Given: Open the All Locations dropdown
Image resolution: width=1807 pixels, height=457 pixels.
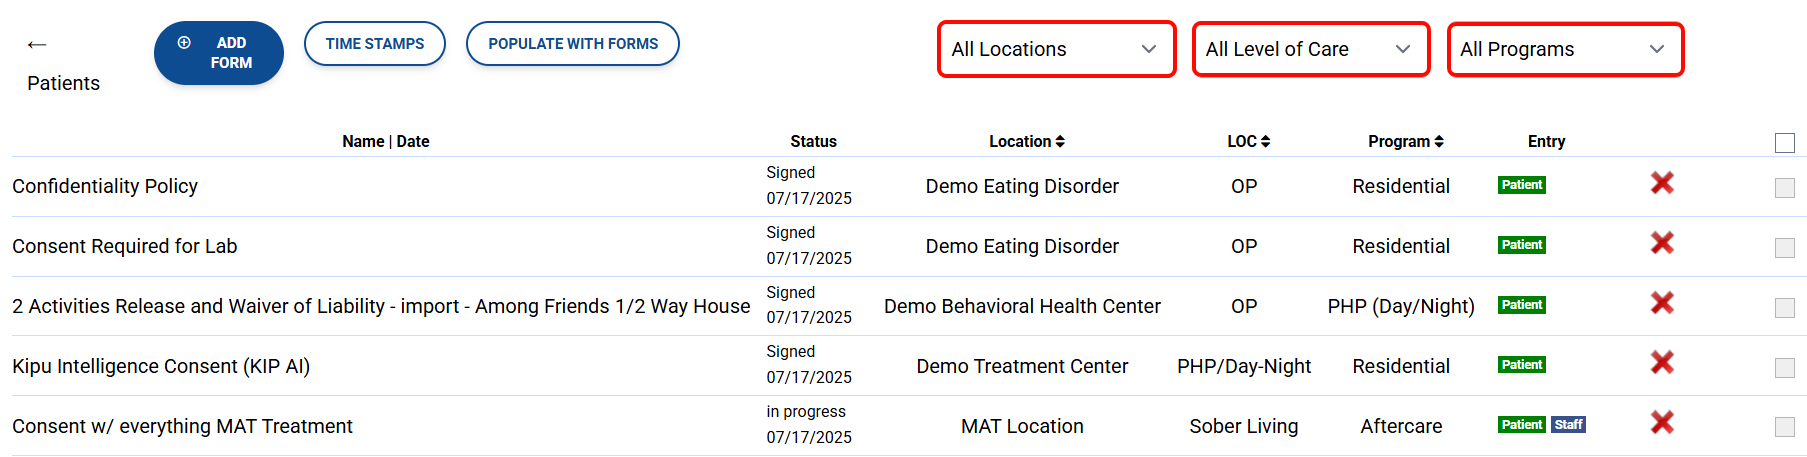Looking at the screenshot, I should pyautogui.click(x=1056, y=49).
